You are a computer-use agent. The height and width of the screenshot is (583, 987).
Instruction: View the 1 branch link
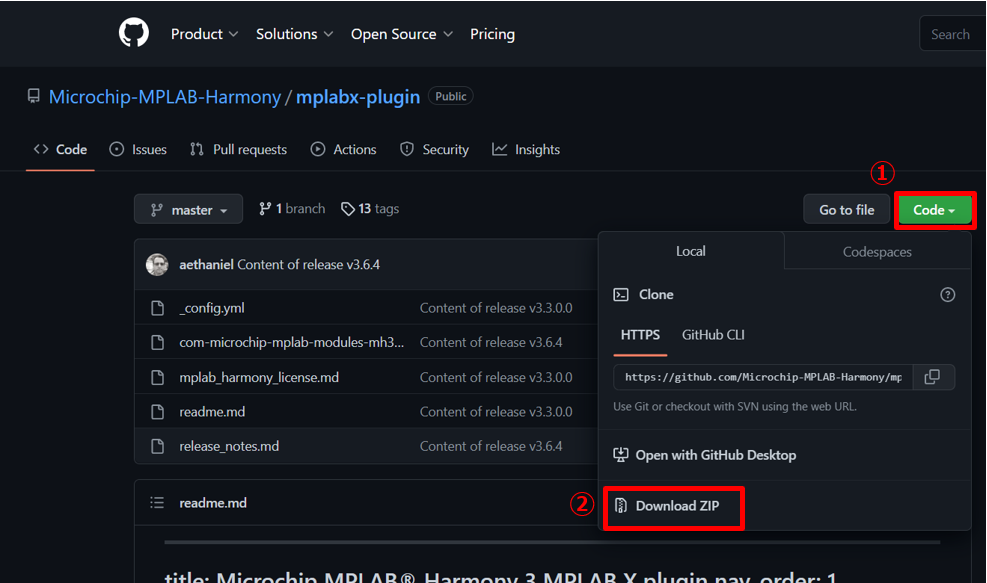pos(292,208)
